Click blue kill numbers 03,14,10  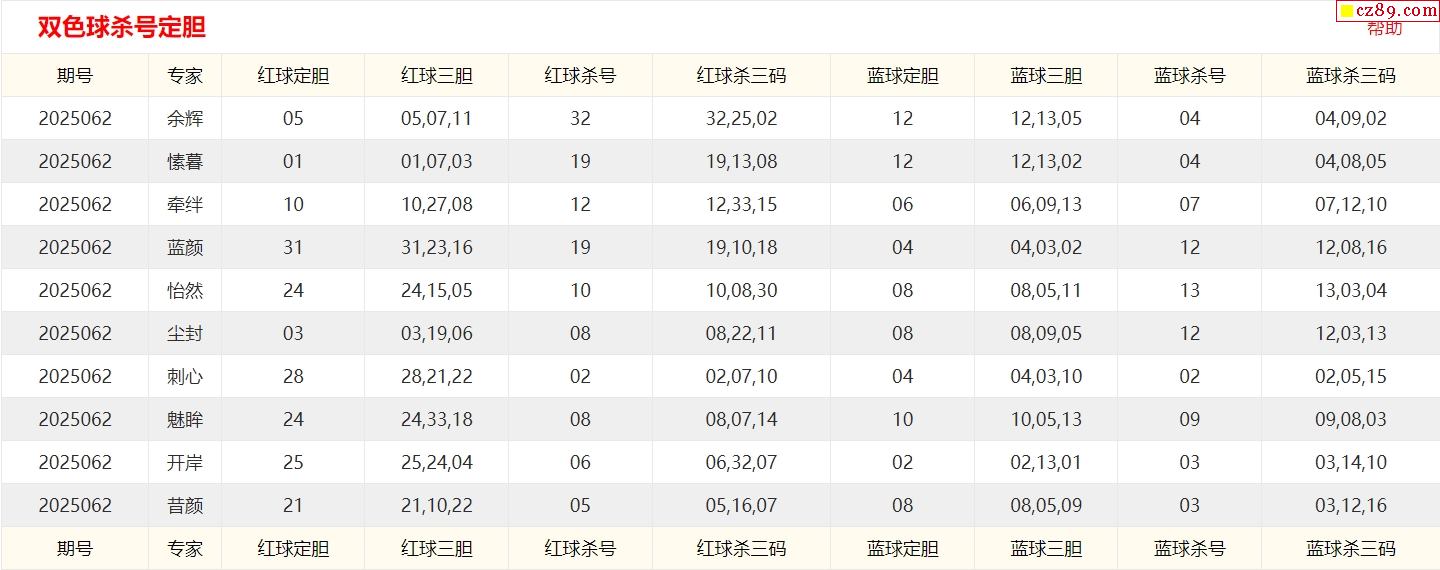(x=1351, y=463)
